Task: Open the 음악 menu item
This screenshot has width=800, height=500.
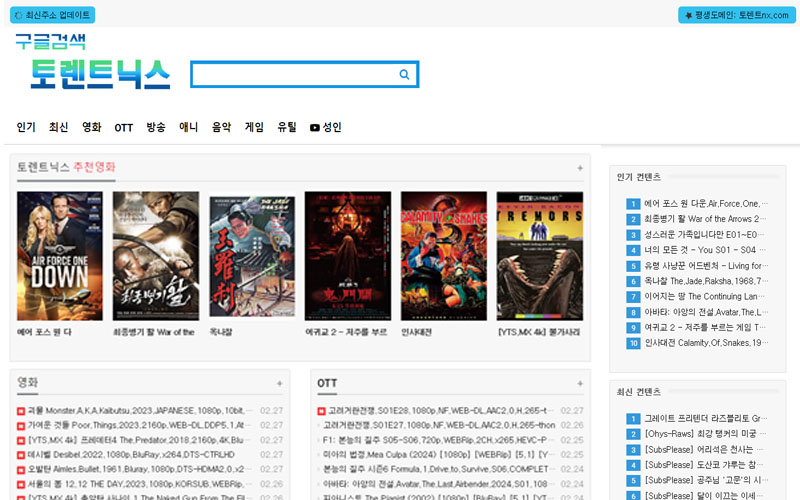Action: (221, 127)
